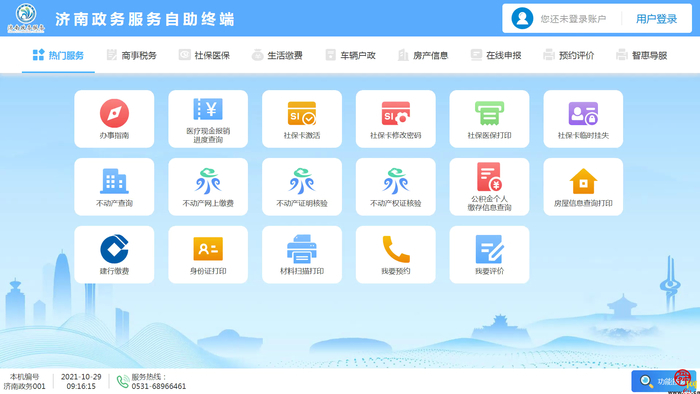The height and width of the screenshot is (394, 700).
Task: Switch to 在线申报 tab
Action: point(496,55)
